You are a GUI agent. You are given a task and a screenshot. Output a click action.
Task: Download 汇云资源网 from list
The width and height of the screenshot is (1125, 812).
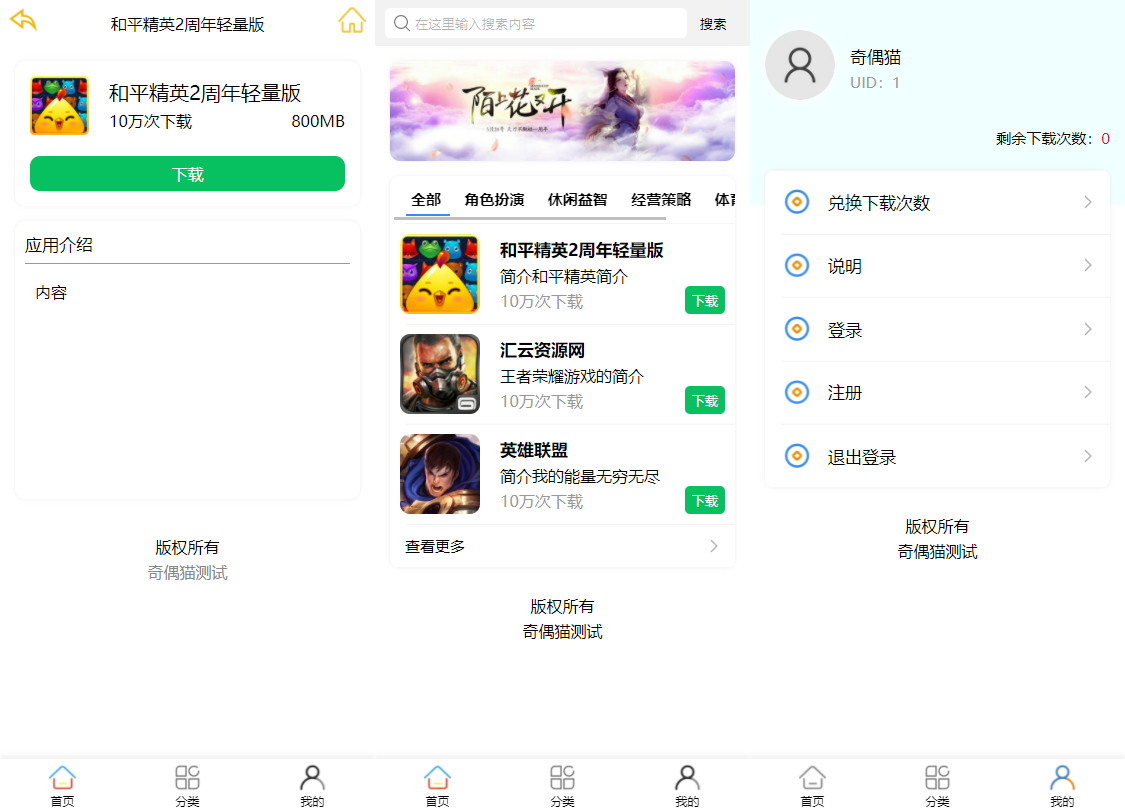(x=705, y=400)
